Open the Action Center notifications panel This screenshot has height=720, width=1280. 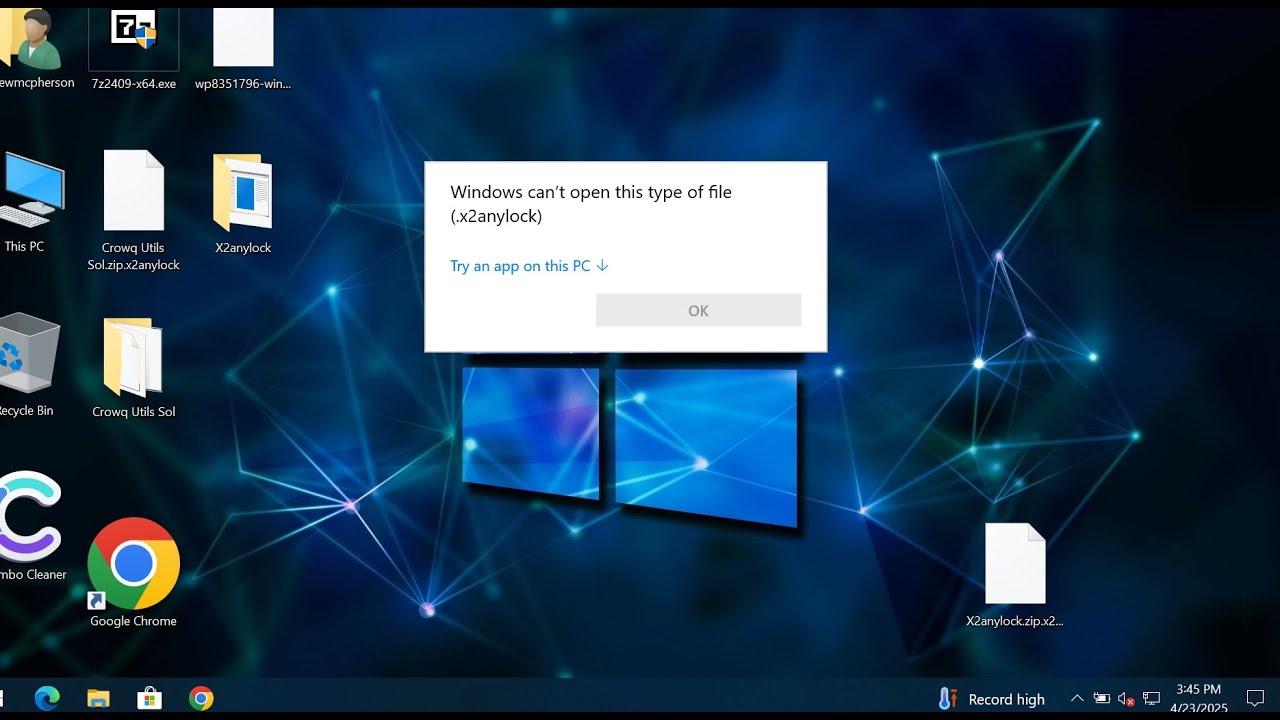[x=1255, y=699]
